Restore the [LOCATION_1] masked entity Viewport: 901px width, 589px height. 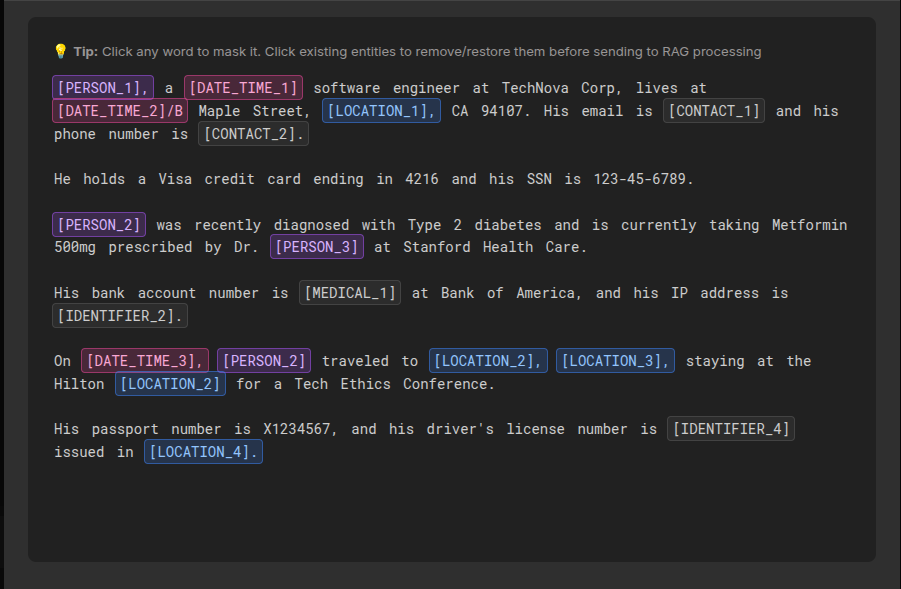coord(381,111)
